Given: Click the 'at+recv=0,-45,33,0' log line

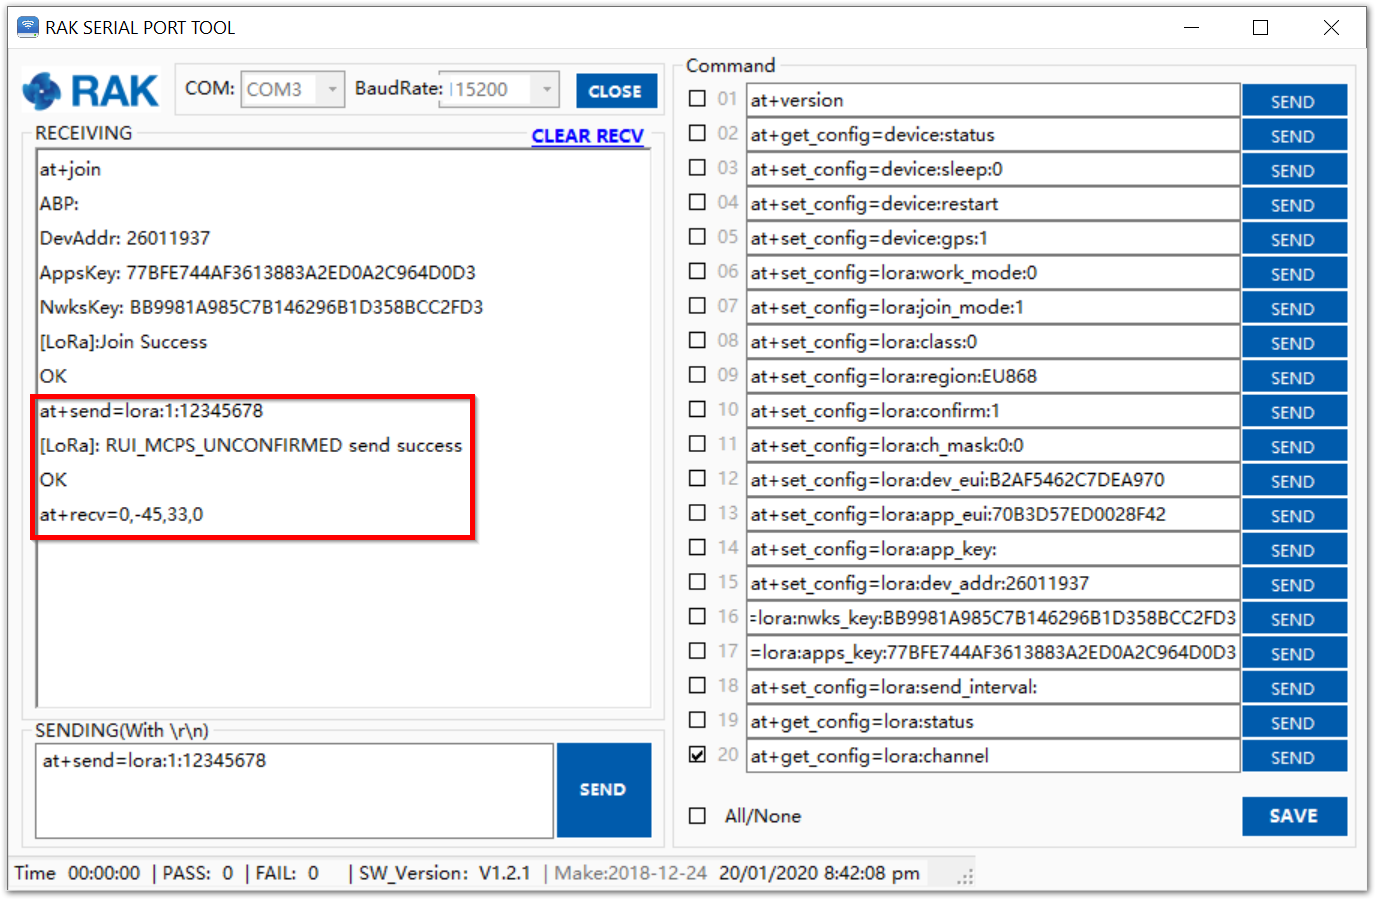Looking at the screenshot, I should point(121,515).
